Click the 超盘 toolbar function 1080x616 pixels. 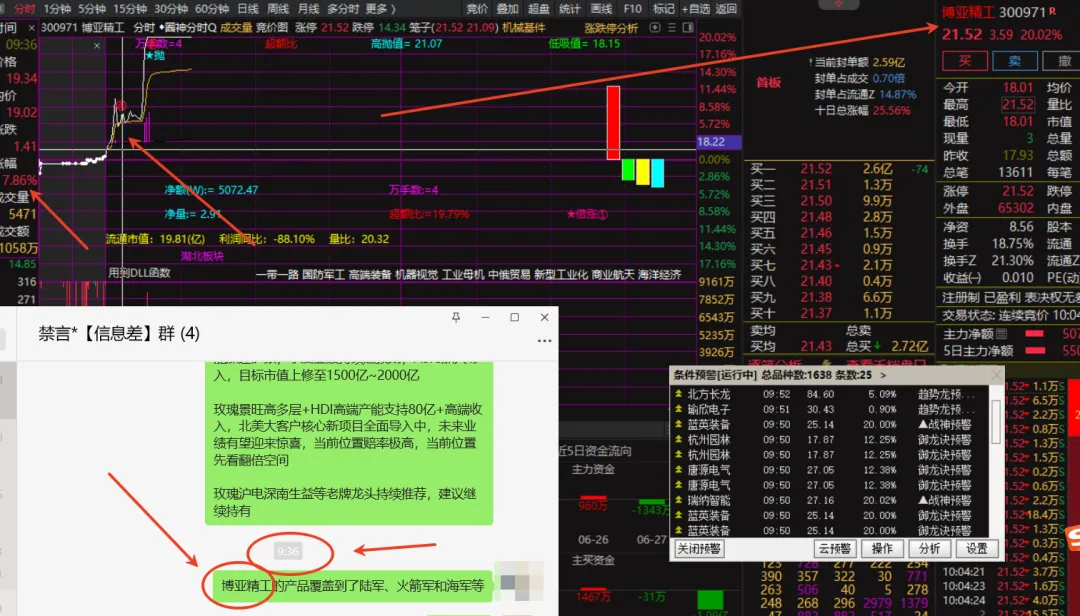coord(539,9)
